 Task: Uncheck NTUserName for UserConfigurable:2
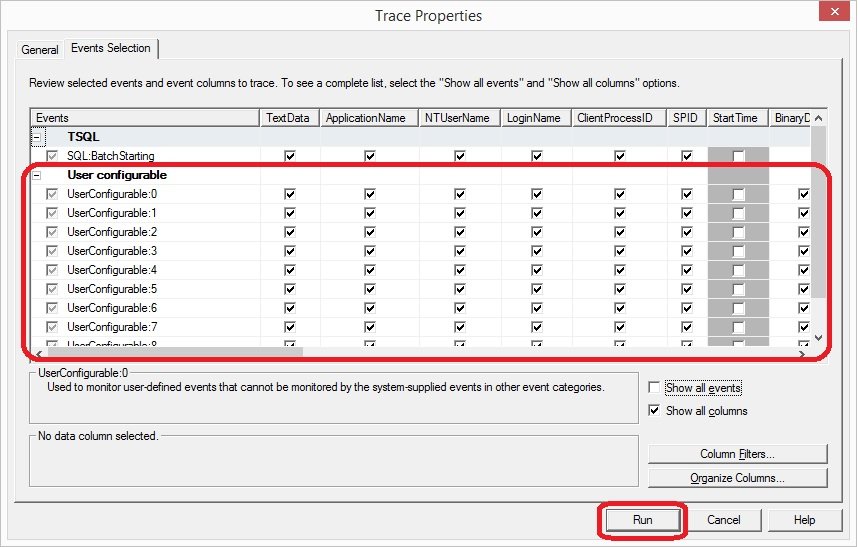[x=460, y=232]
